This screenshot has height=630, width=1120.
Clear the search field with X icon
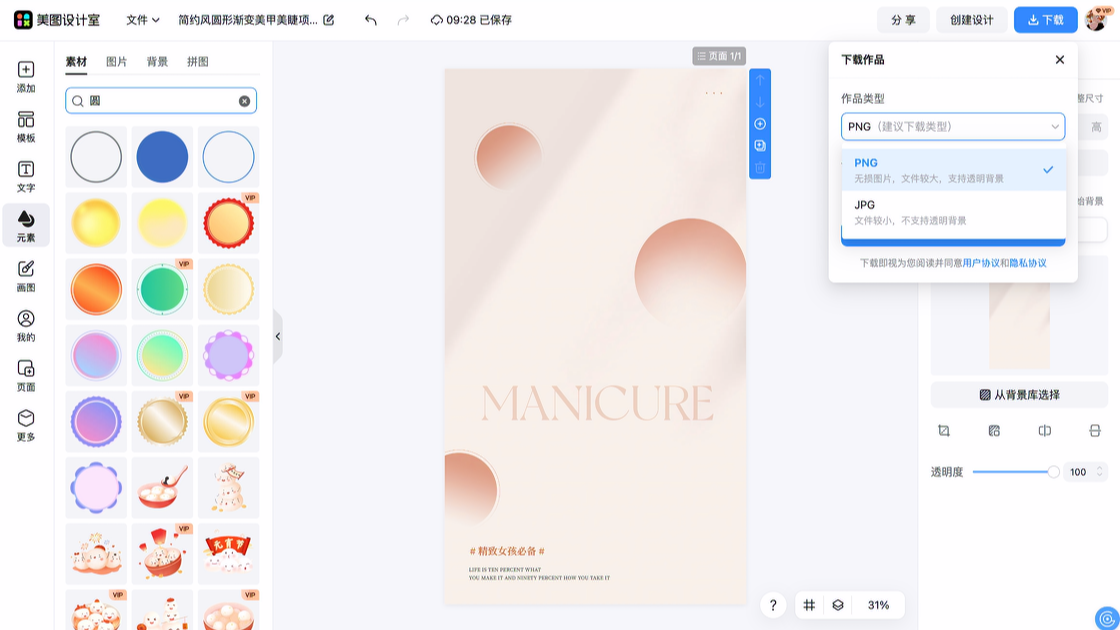tap(244, 101)
